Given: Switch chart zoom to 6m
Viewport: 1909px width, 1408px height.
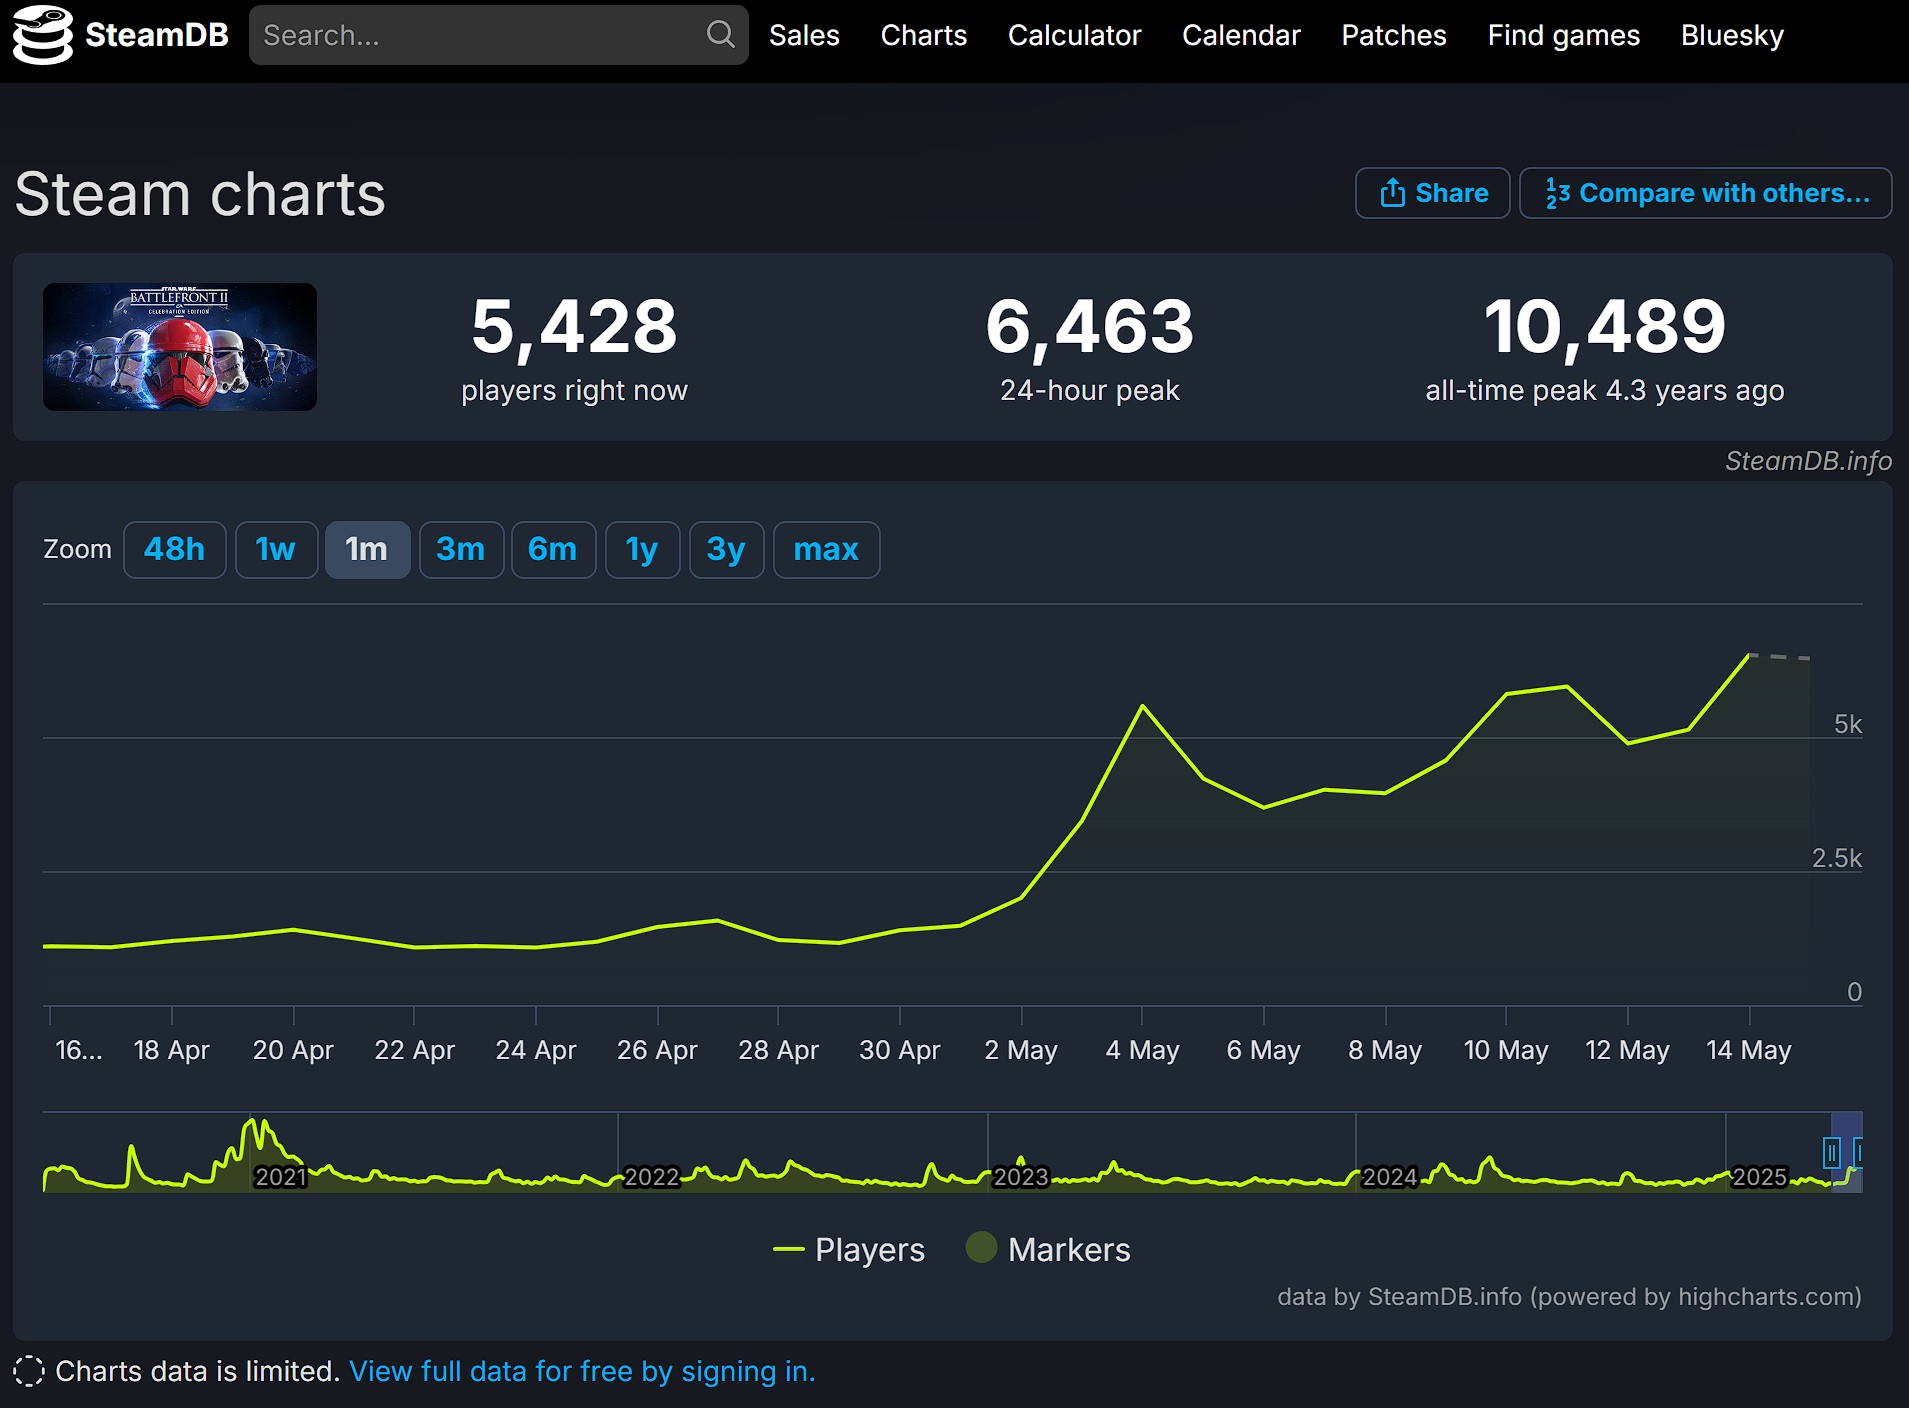Looking at the screenshot, I should pyautogui.click(x=553, y=549).
